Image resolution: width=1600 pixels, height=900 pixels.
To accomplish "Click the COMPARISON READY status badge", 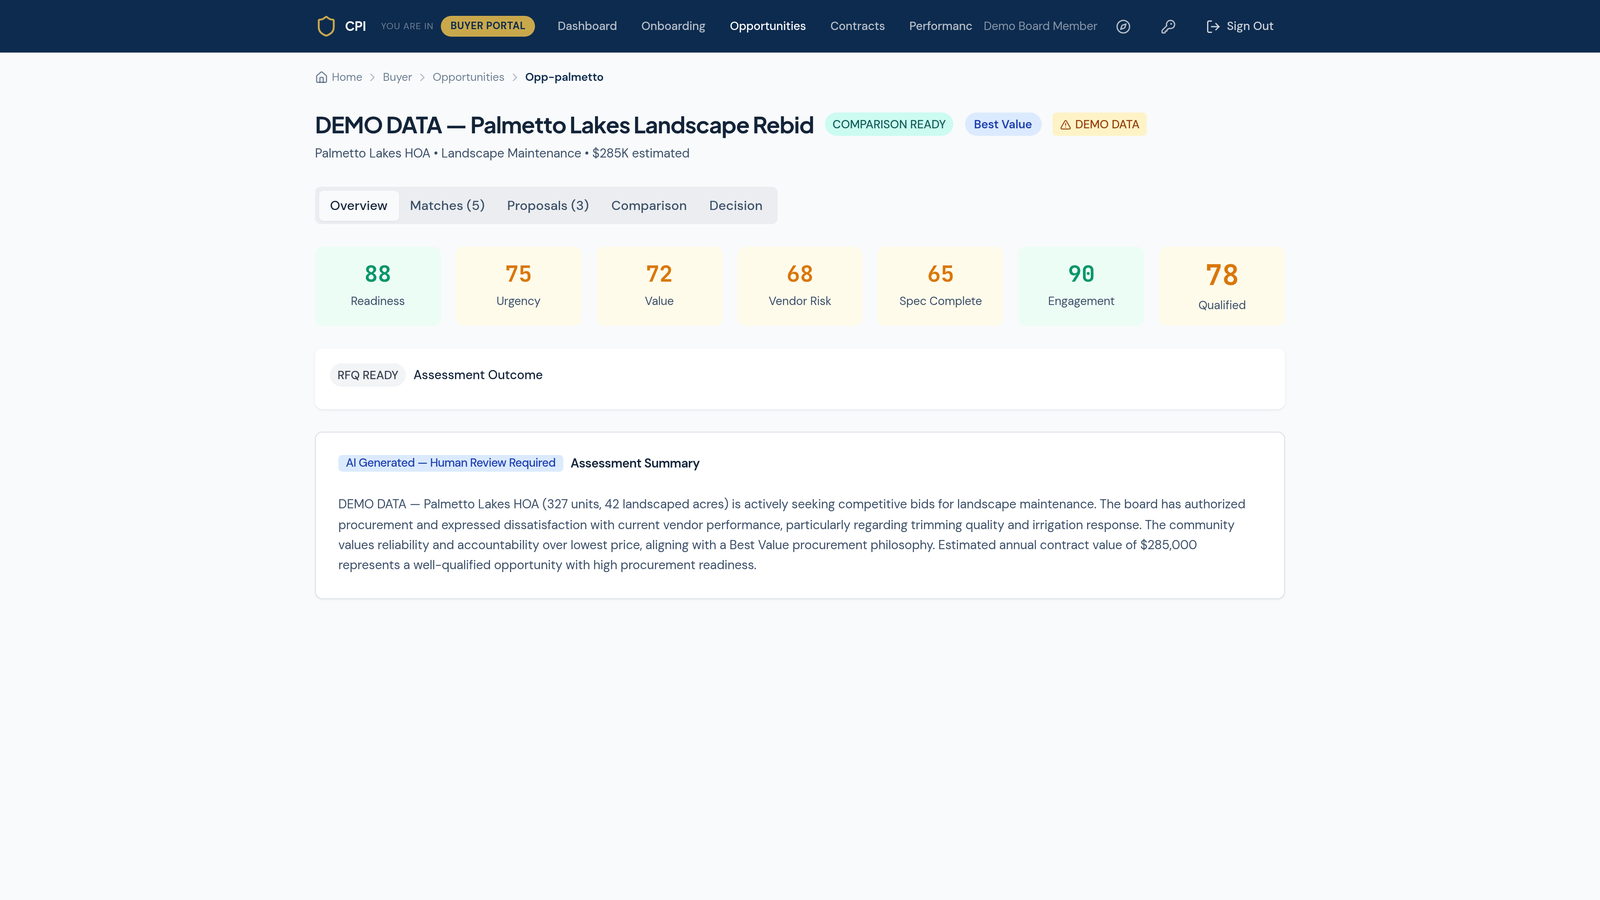I will [x=889, y=125].
